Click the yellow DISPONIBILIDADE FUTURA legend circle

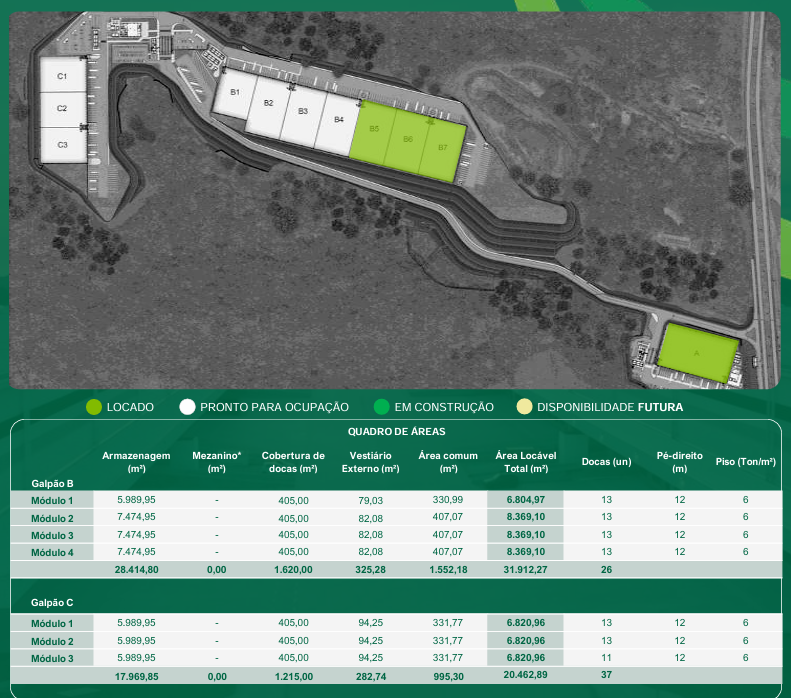[524, 407]
